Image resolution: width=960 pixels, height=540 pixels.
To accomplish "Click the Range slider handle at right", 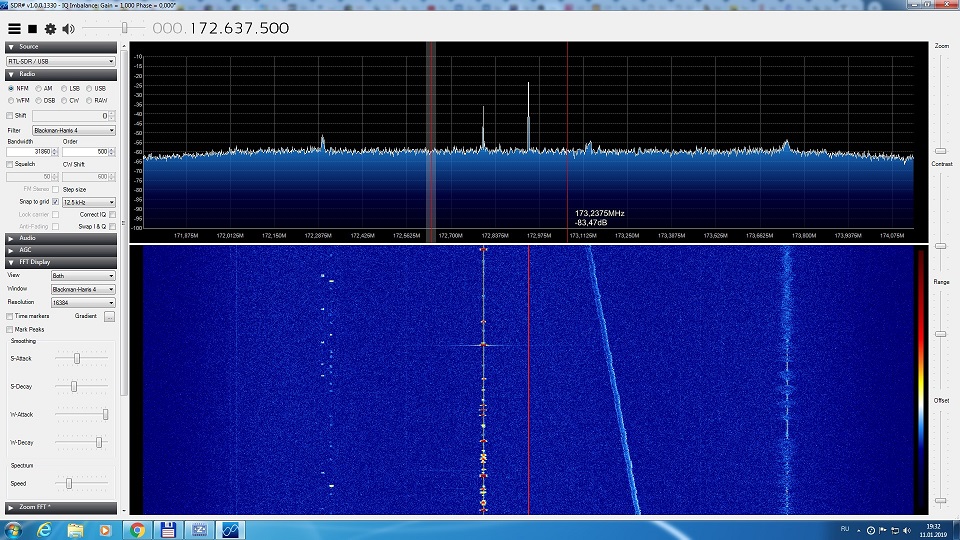I will click(940, 334).
